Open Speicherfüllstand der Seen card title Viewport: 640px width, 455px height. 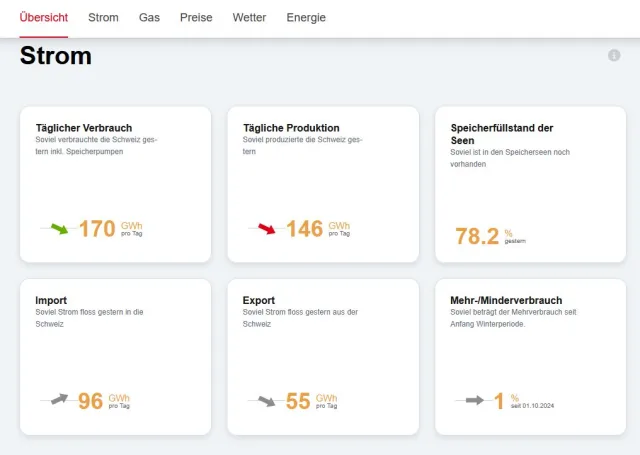[x=502, y=134]
